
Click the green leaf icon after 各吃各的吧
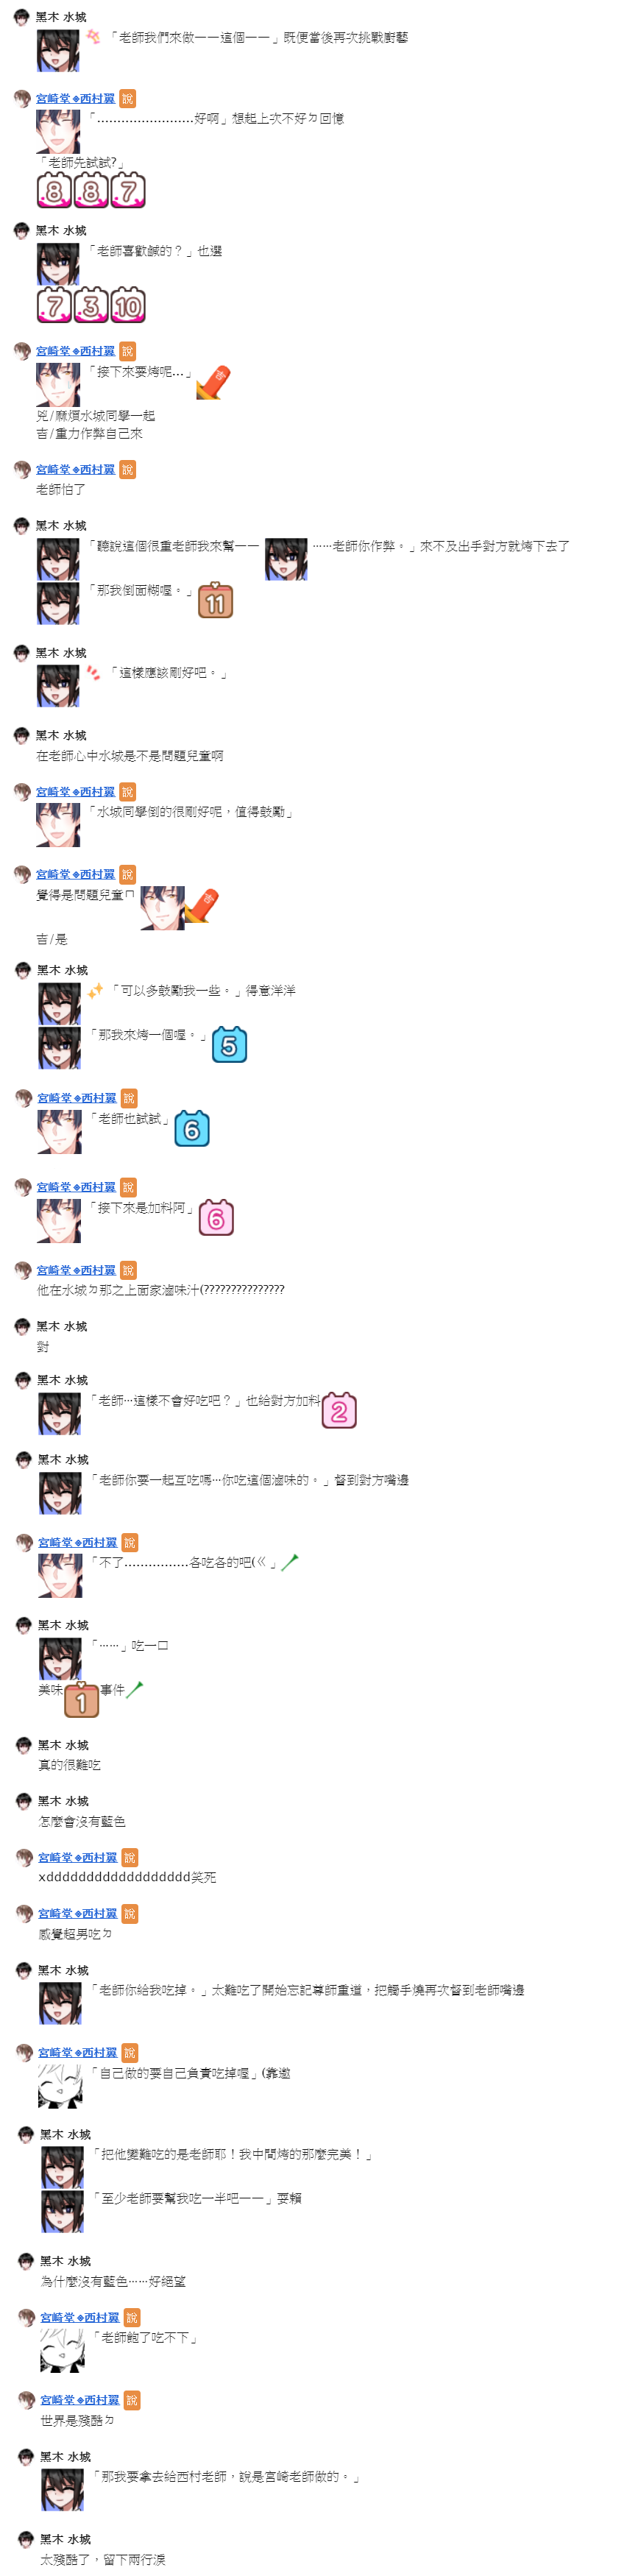pyautogui.click(x=290, y=1562)
